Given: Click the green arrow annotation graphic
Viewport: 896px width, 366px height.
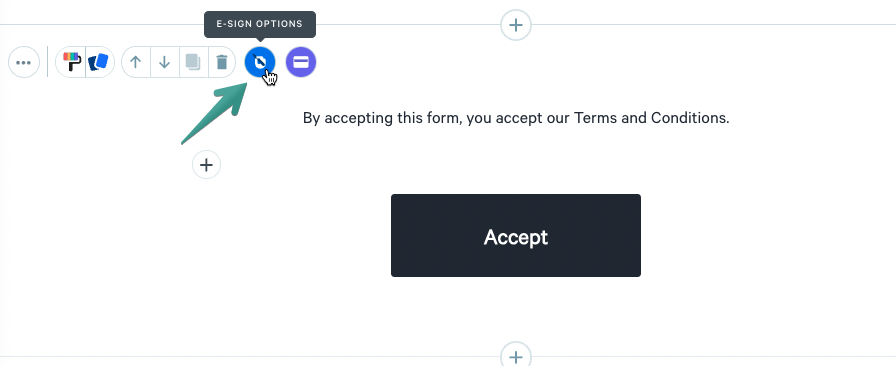Looking at the screenshot, I should 214,113.
